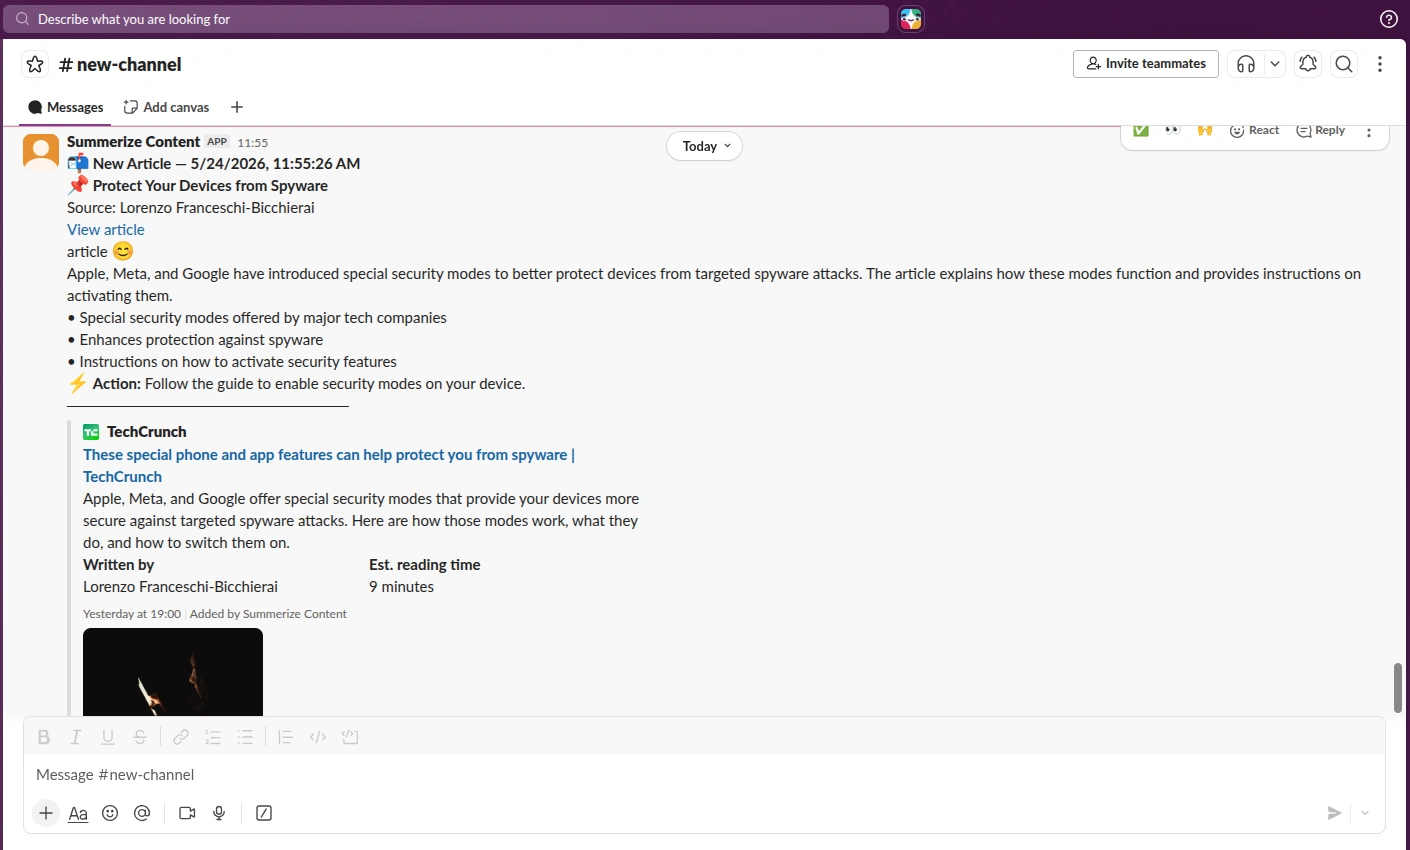Click the Message #new-channel input field
Viewport: 1410px width, 850px height.
tap(704, 775)
